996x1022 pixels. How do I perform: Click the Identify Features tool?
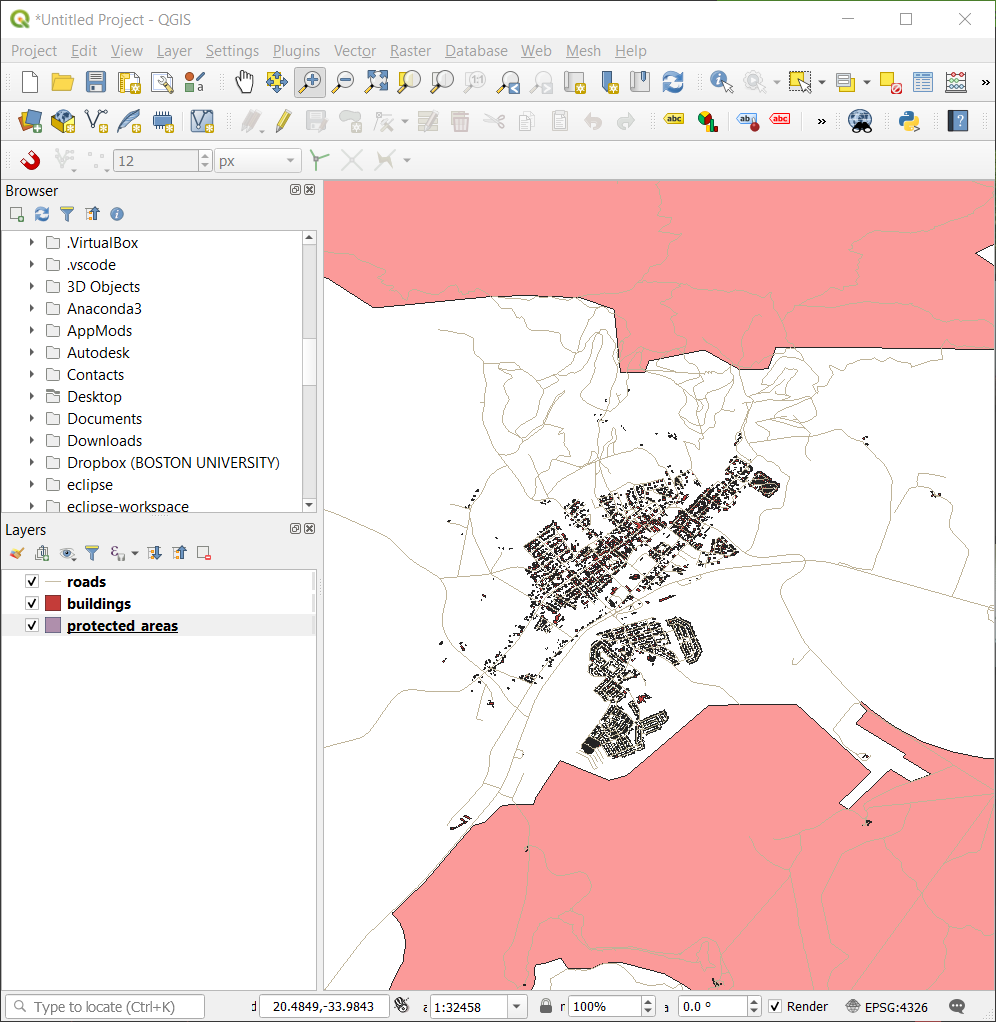click(x=720, y=82)
